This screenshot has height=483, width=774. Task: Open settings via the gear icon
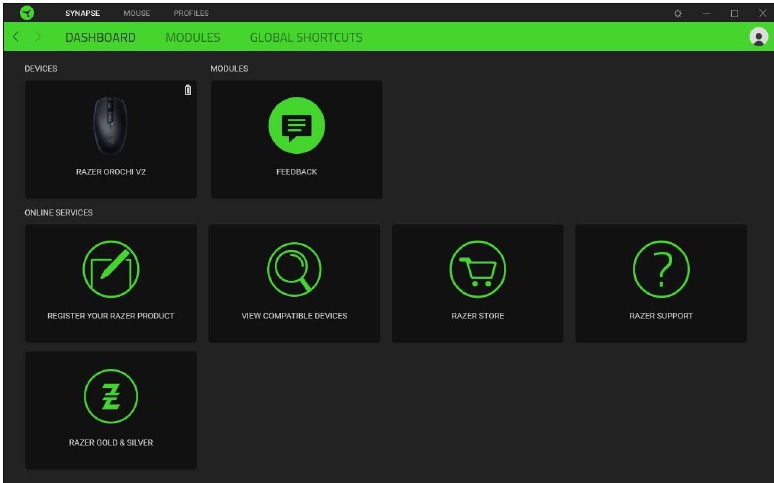pyautogui.click(x=678, y=13)
